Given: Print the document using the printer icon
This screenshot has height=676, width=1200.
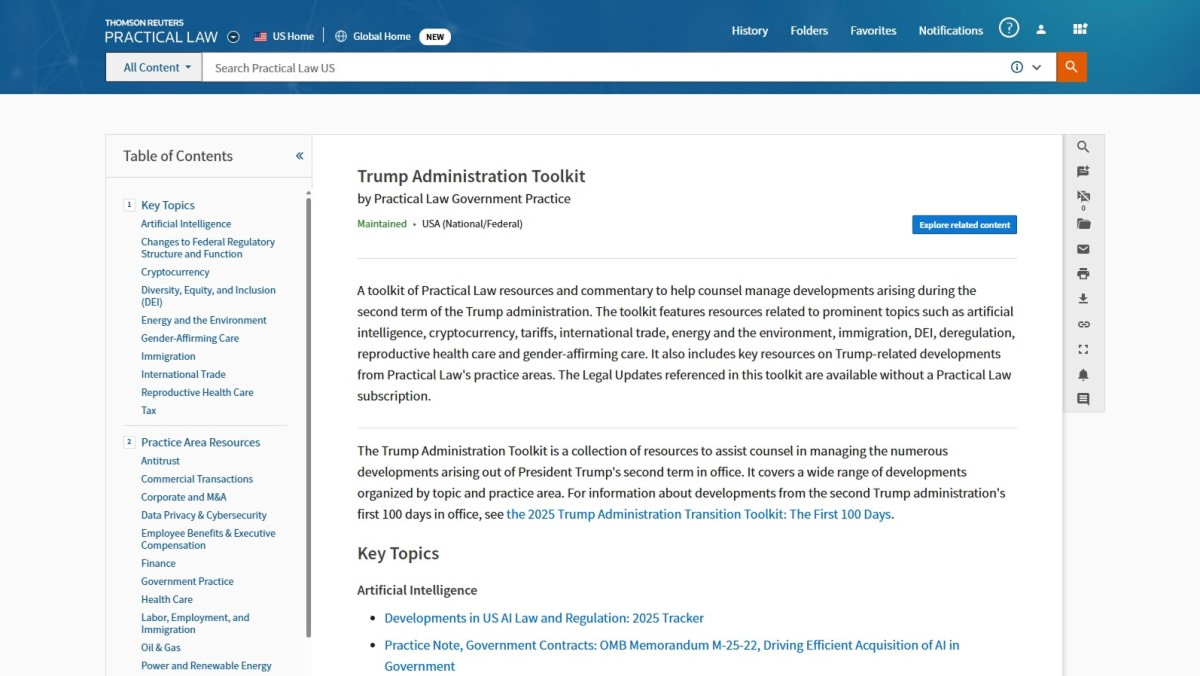Looking at the screenshot, I should 1083,274.
